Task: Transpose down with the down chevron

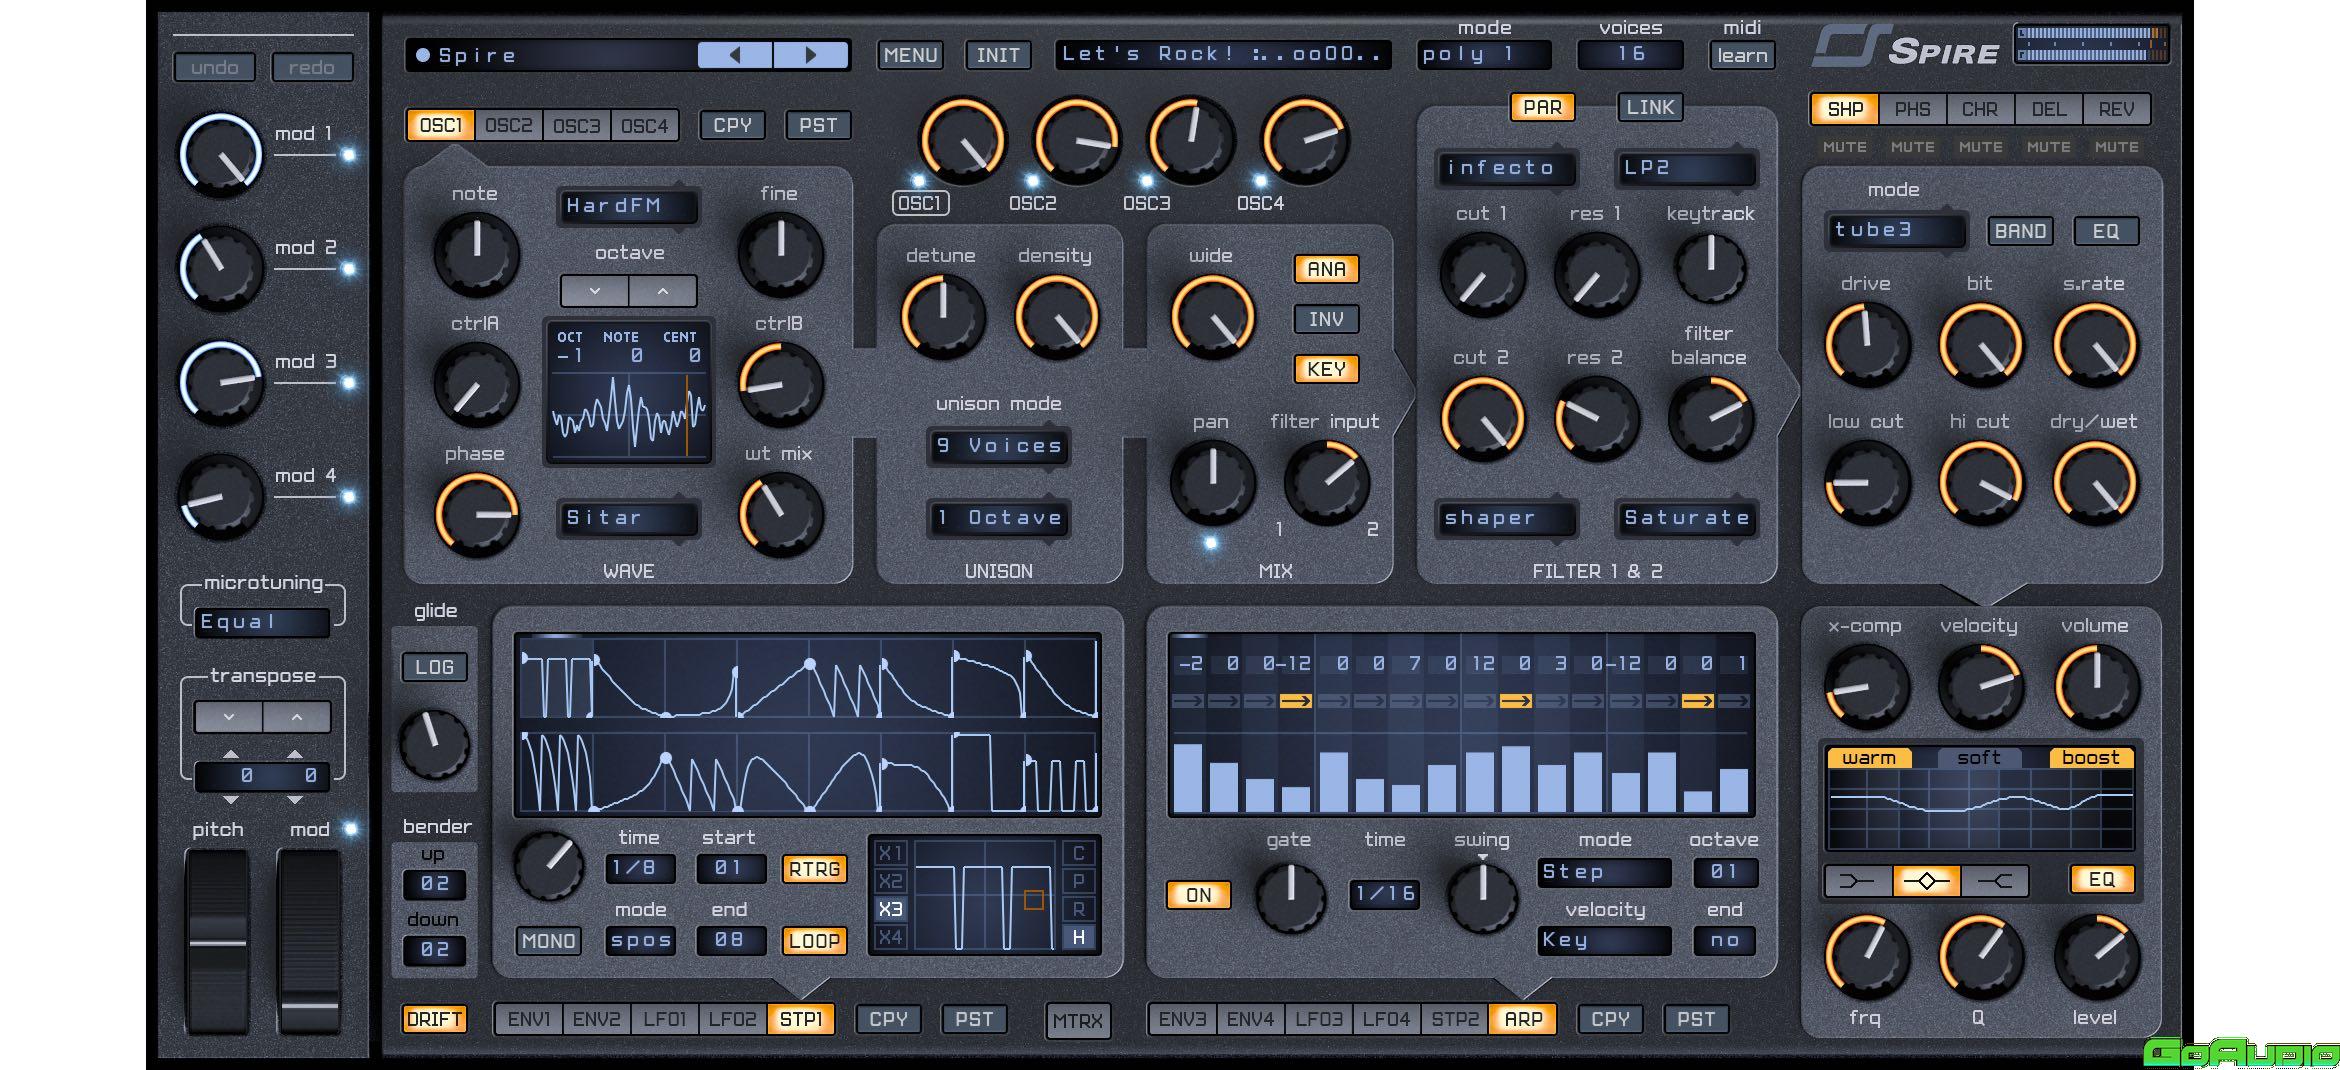Action: (x=229, y=717)
